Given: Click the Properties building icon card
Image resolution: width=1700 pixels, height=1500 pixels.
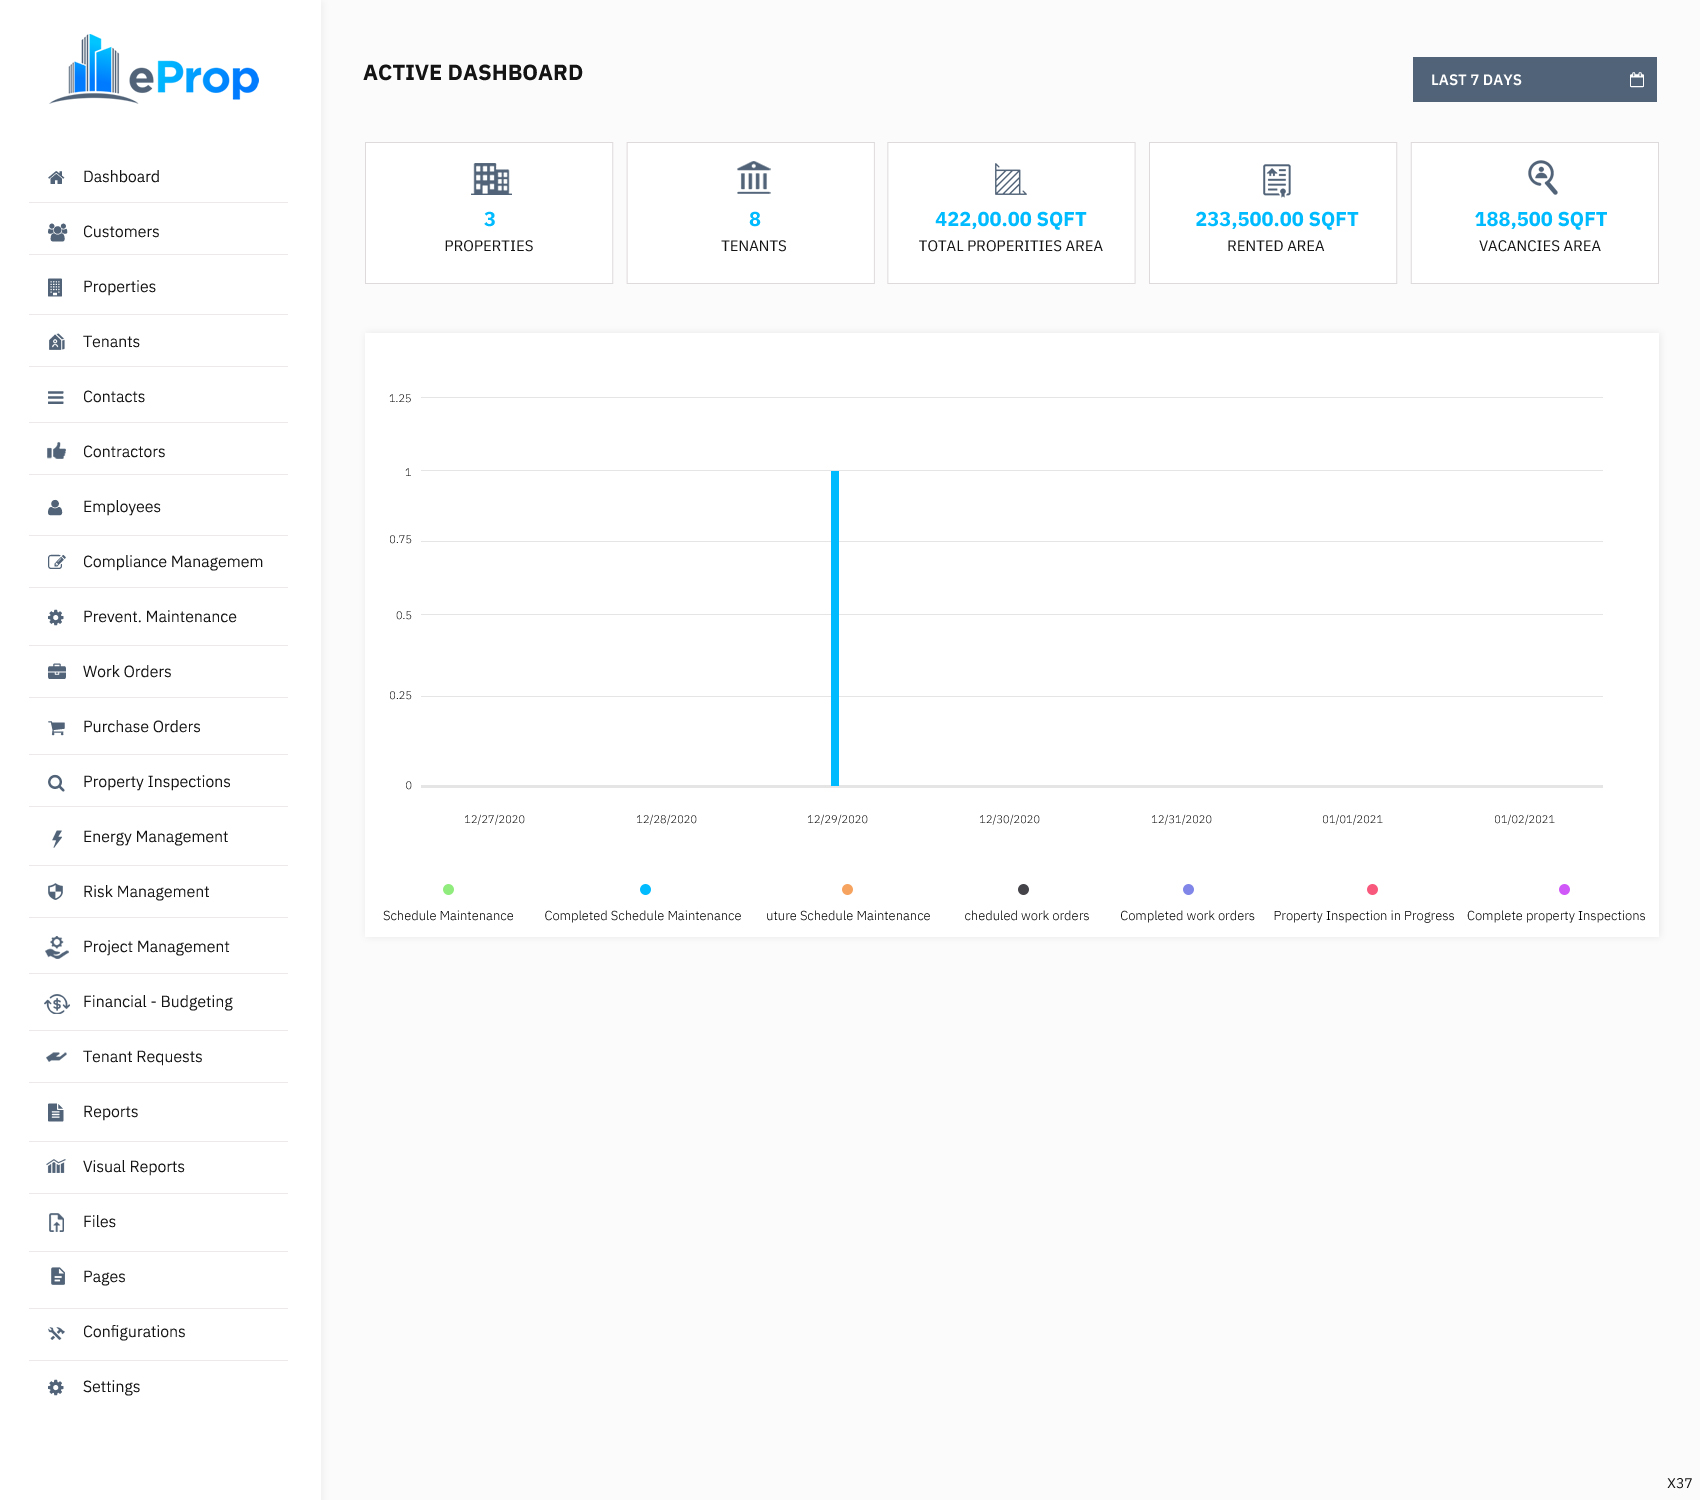Looking at the screenshot, I should [x=490, y=179].
